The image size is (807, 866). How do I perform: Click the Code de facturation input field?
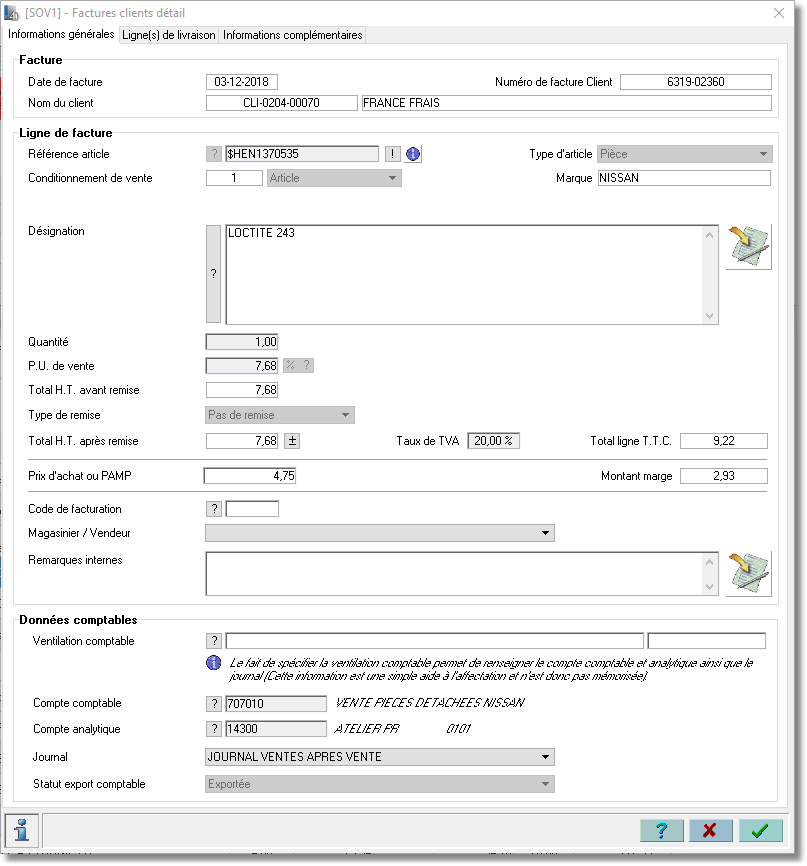pyautogui.click(x=252, y=509)
